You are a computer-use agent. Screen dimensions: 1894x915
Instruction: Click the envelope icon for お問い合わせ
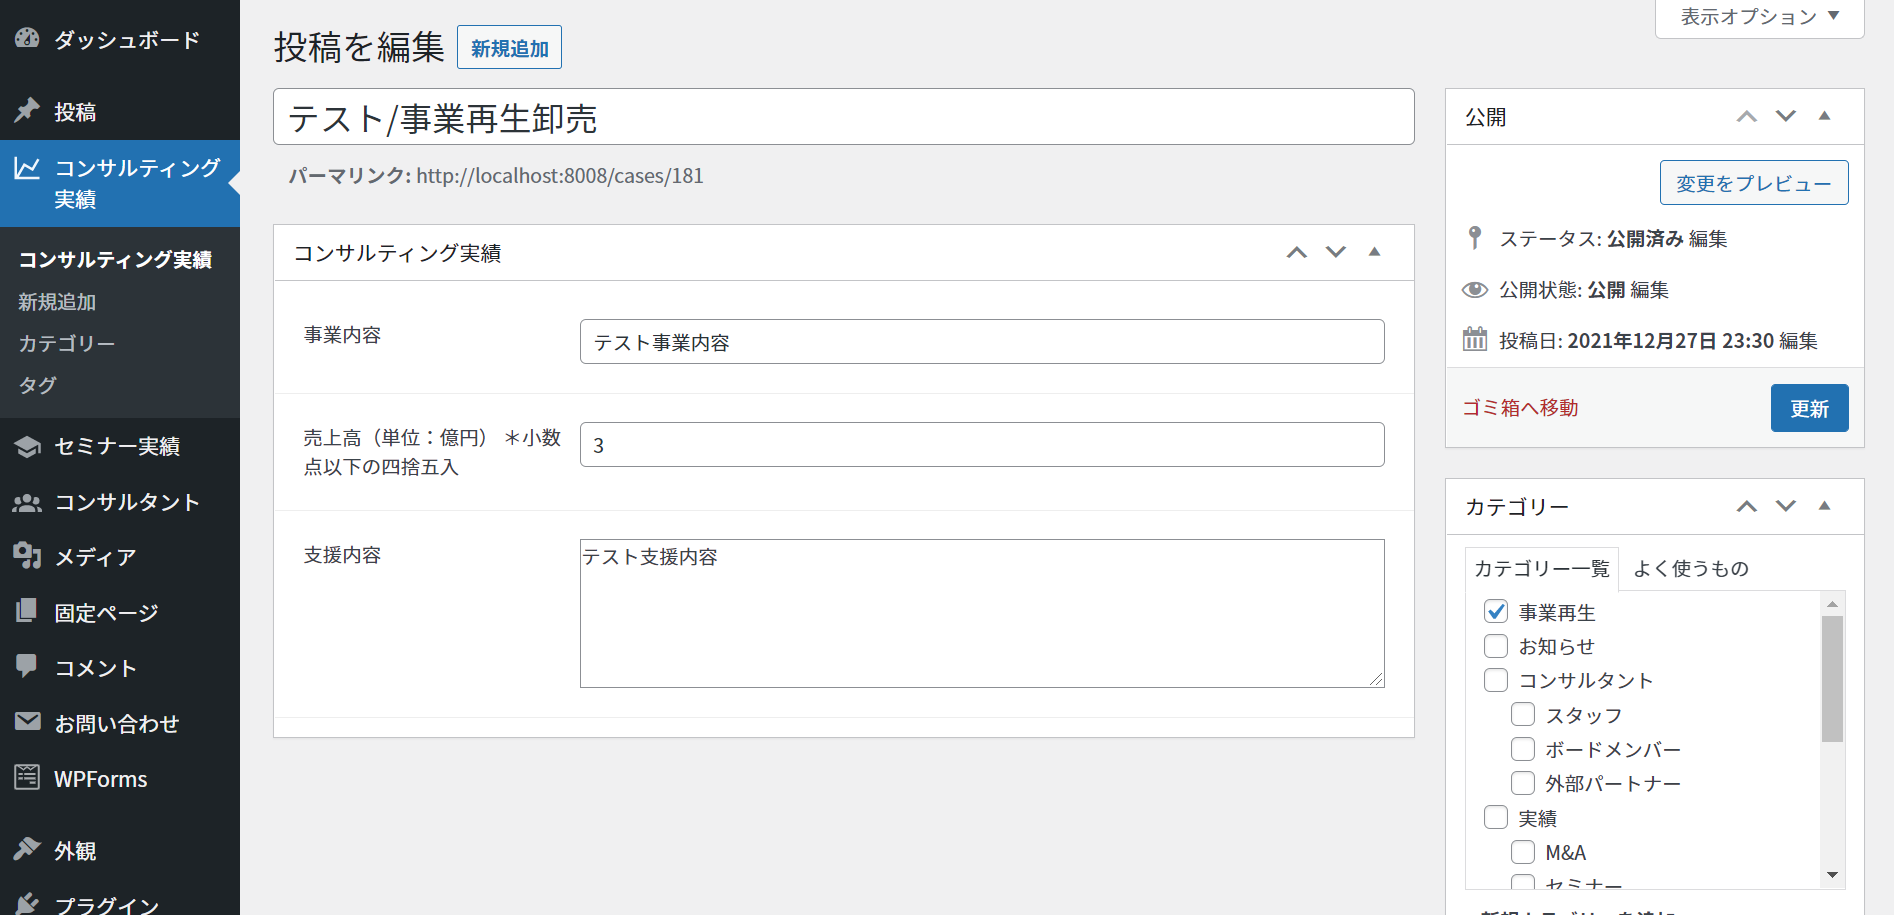tap(27, 722)
